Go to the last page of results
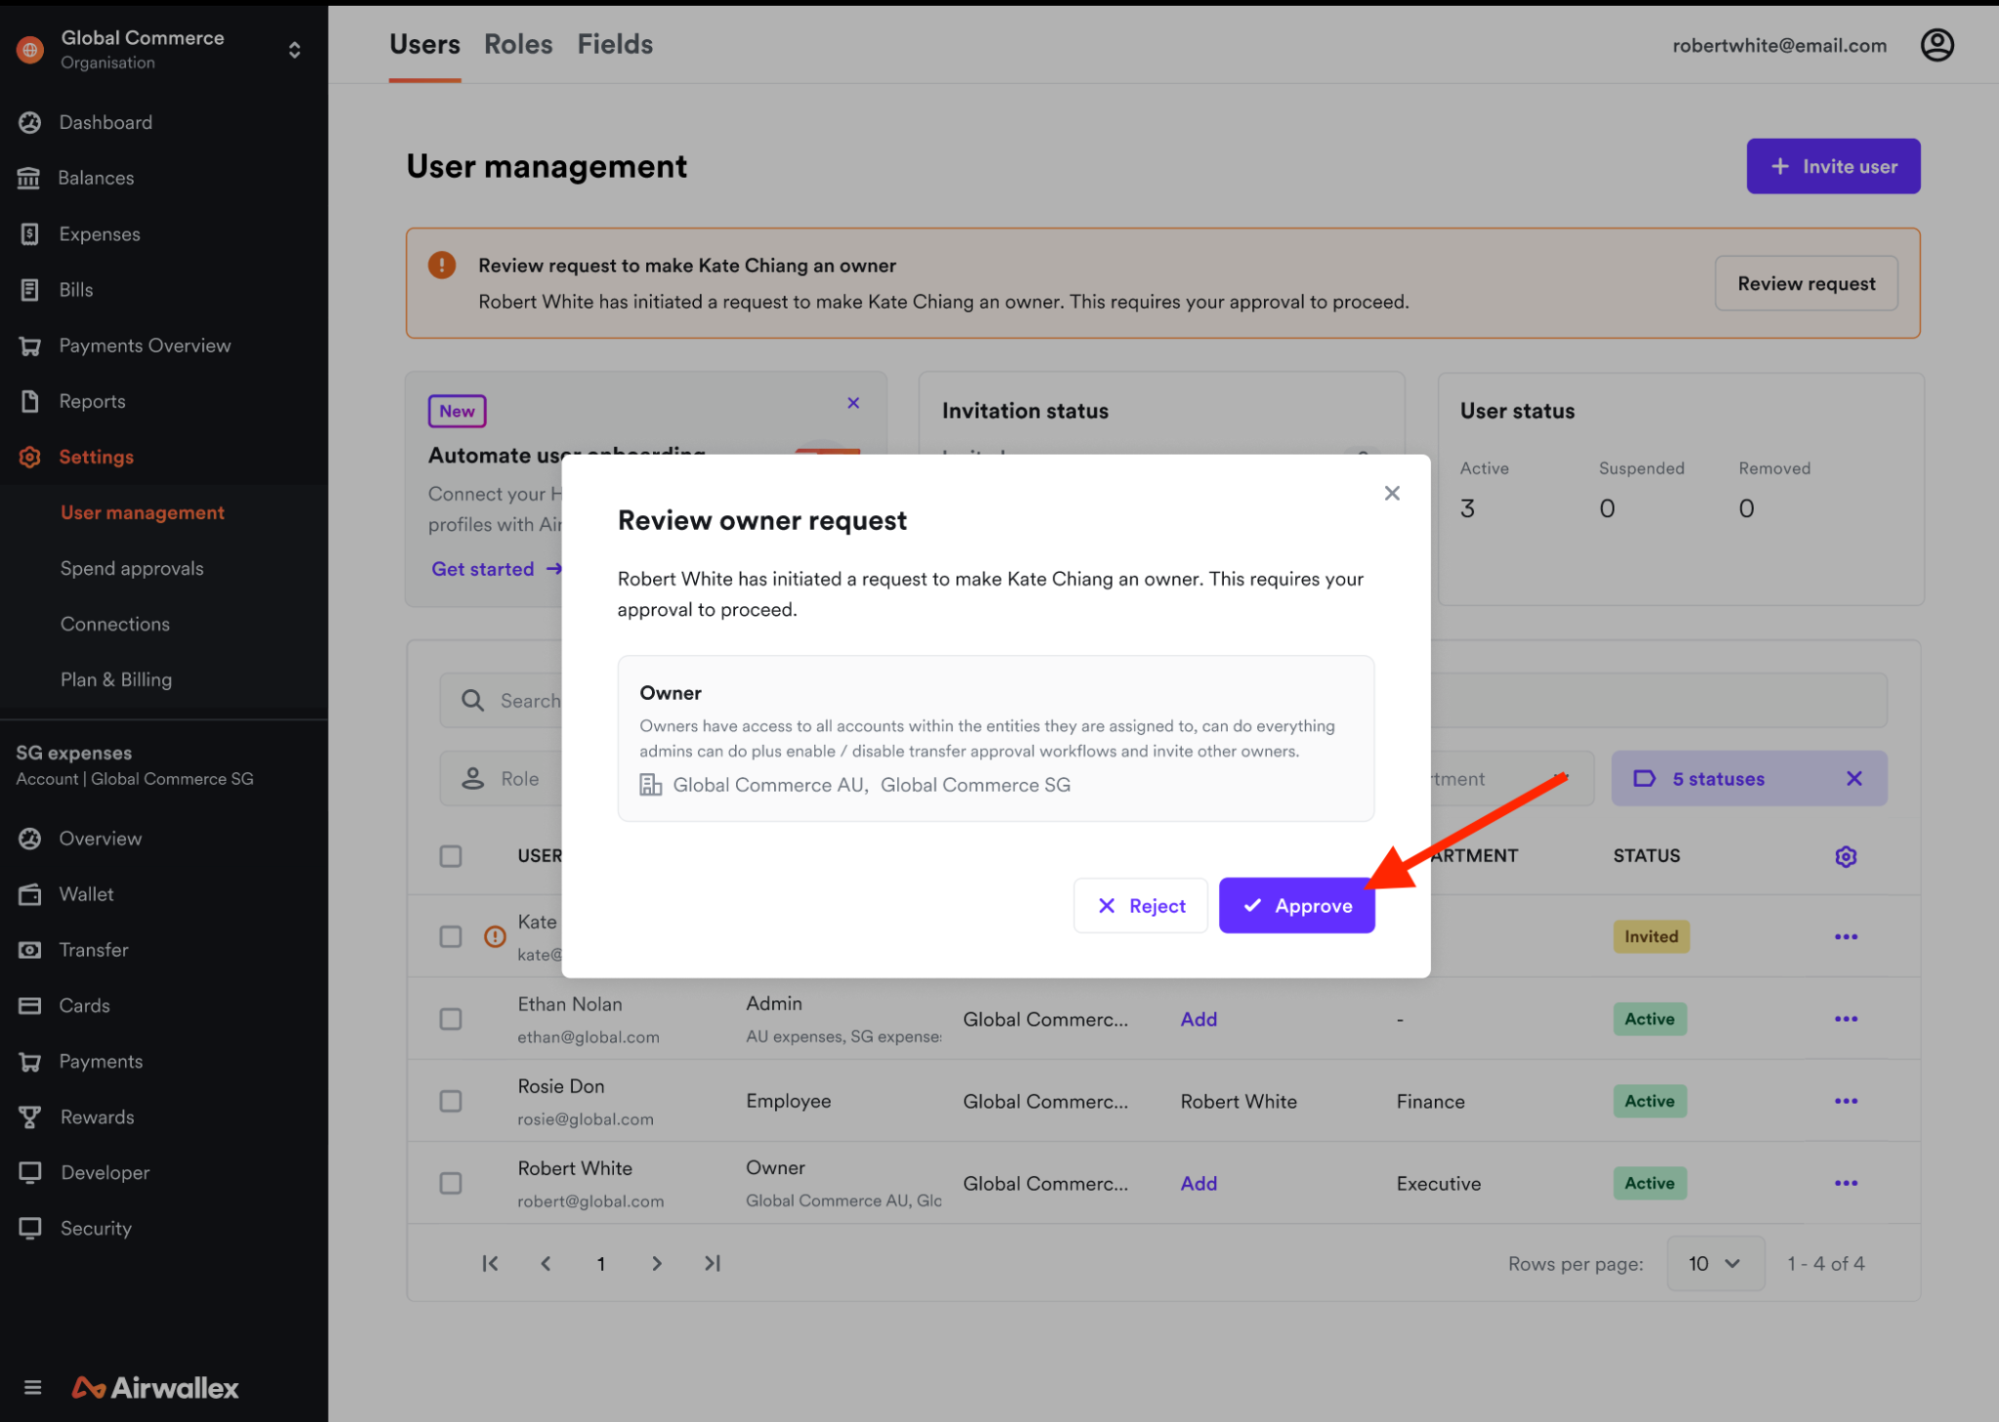The height and width of the screenshot is (1423, 1999). click(x=712, y=1263)
